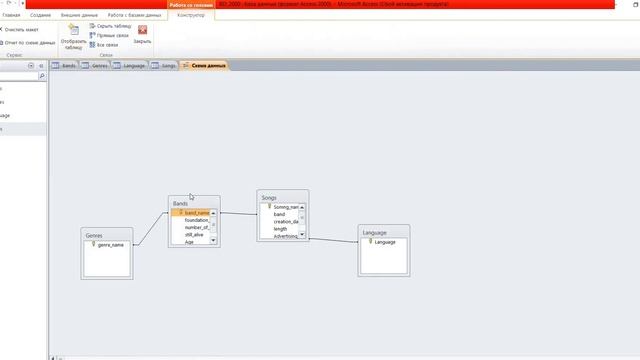Select the Songs table title bar
This screenshot has height=360, width=640.
282,198
